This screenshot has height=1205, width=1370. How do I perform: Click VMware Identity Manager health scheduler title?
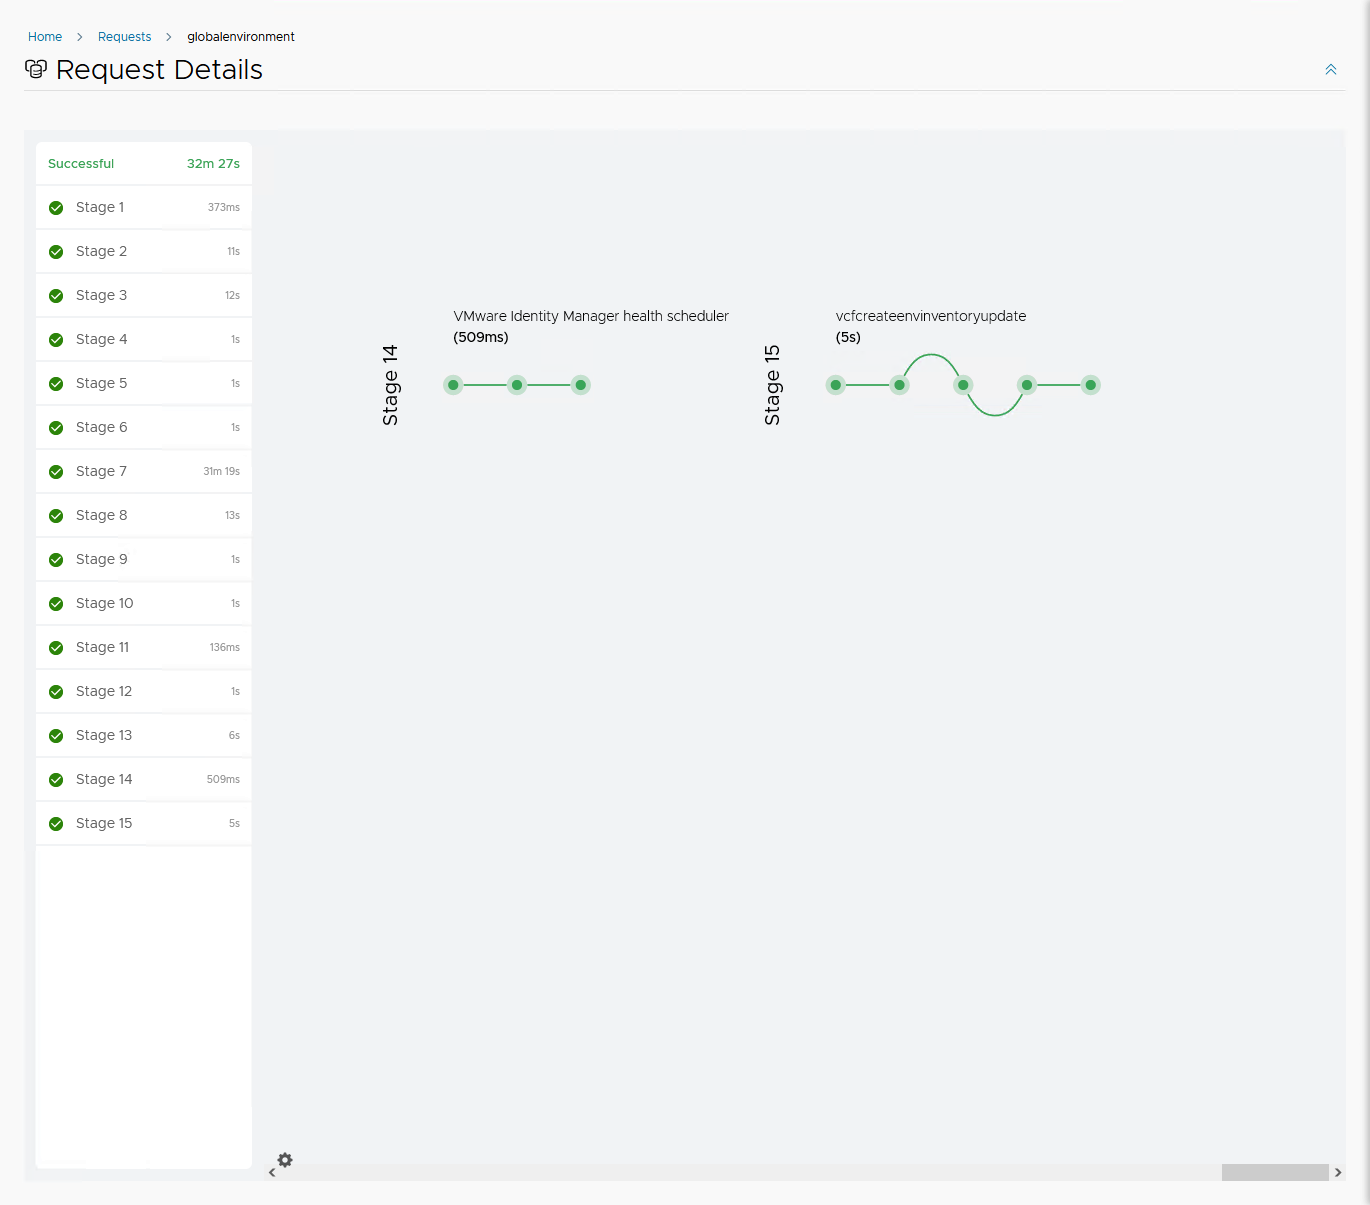point(591,316)
